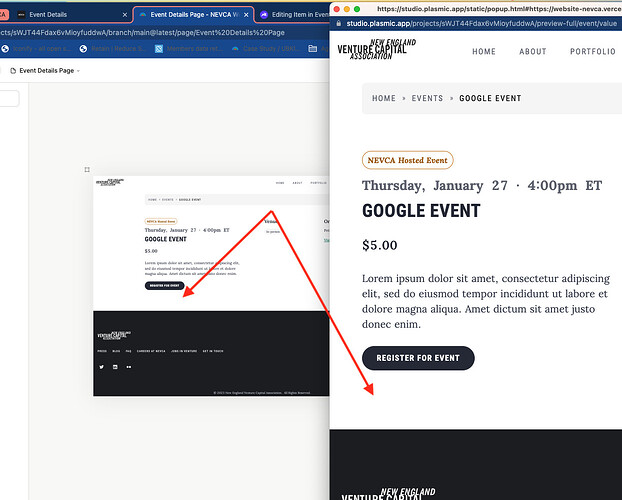
Task: Open the Iconify bookmark
Action: click(38, 48)
